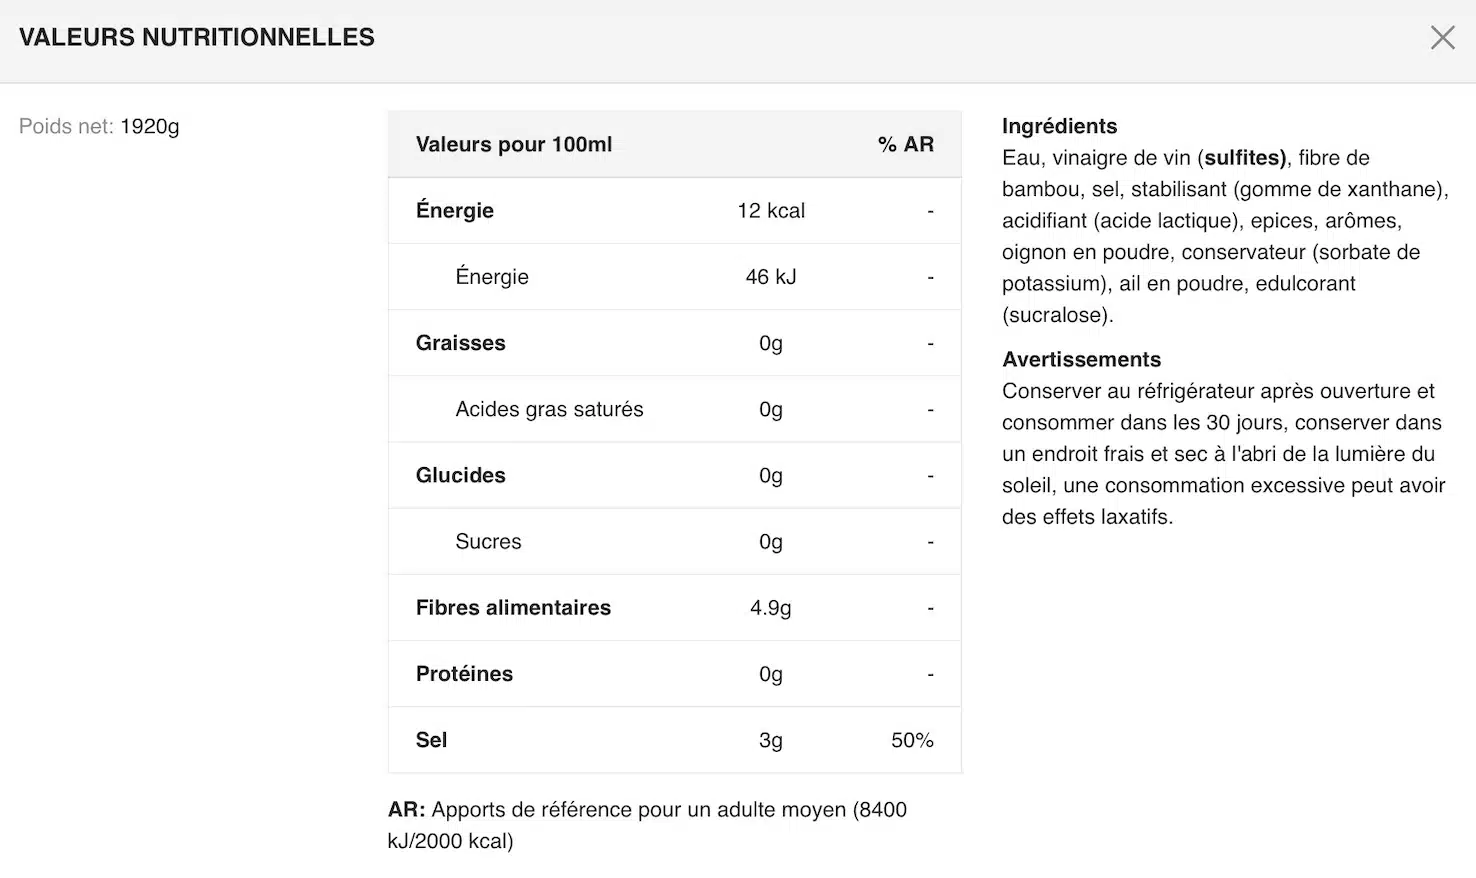Select the Valeurs pour 100ml header

click(x=514, y=145)
